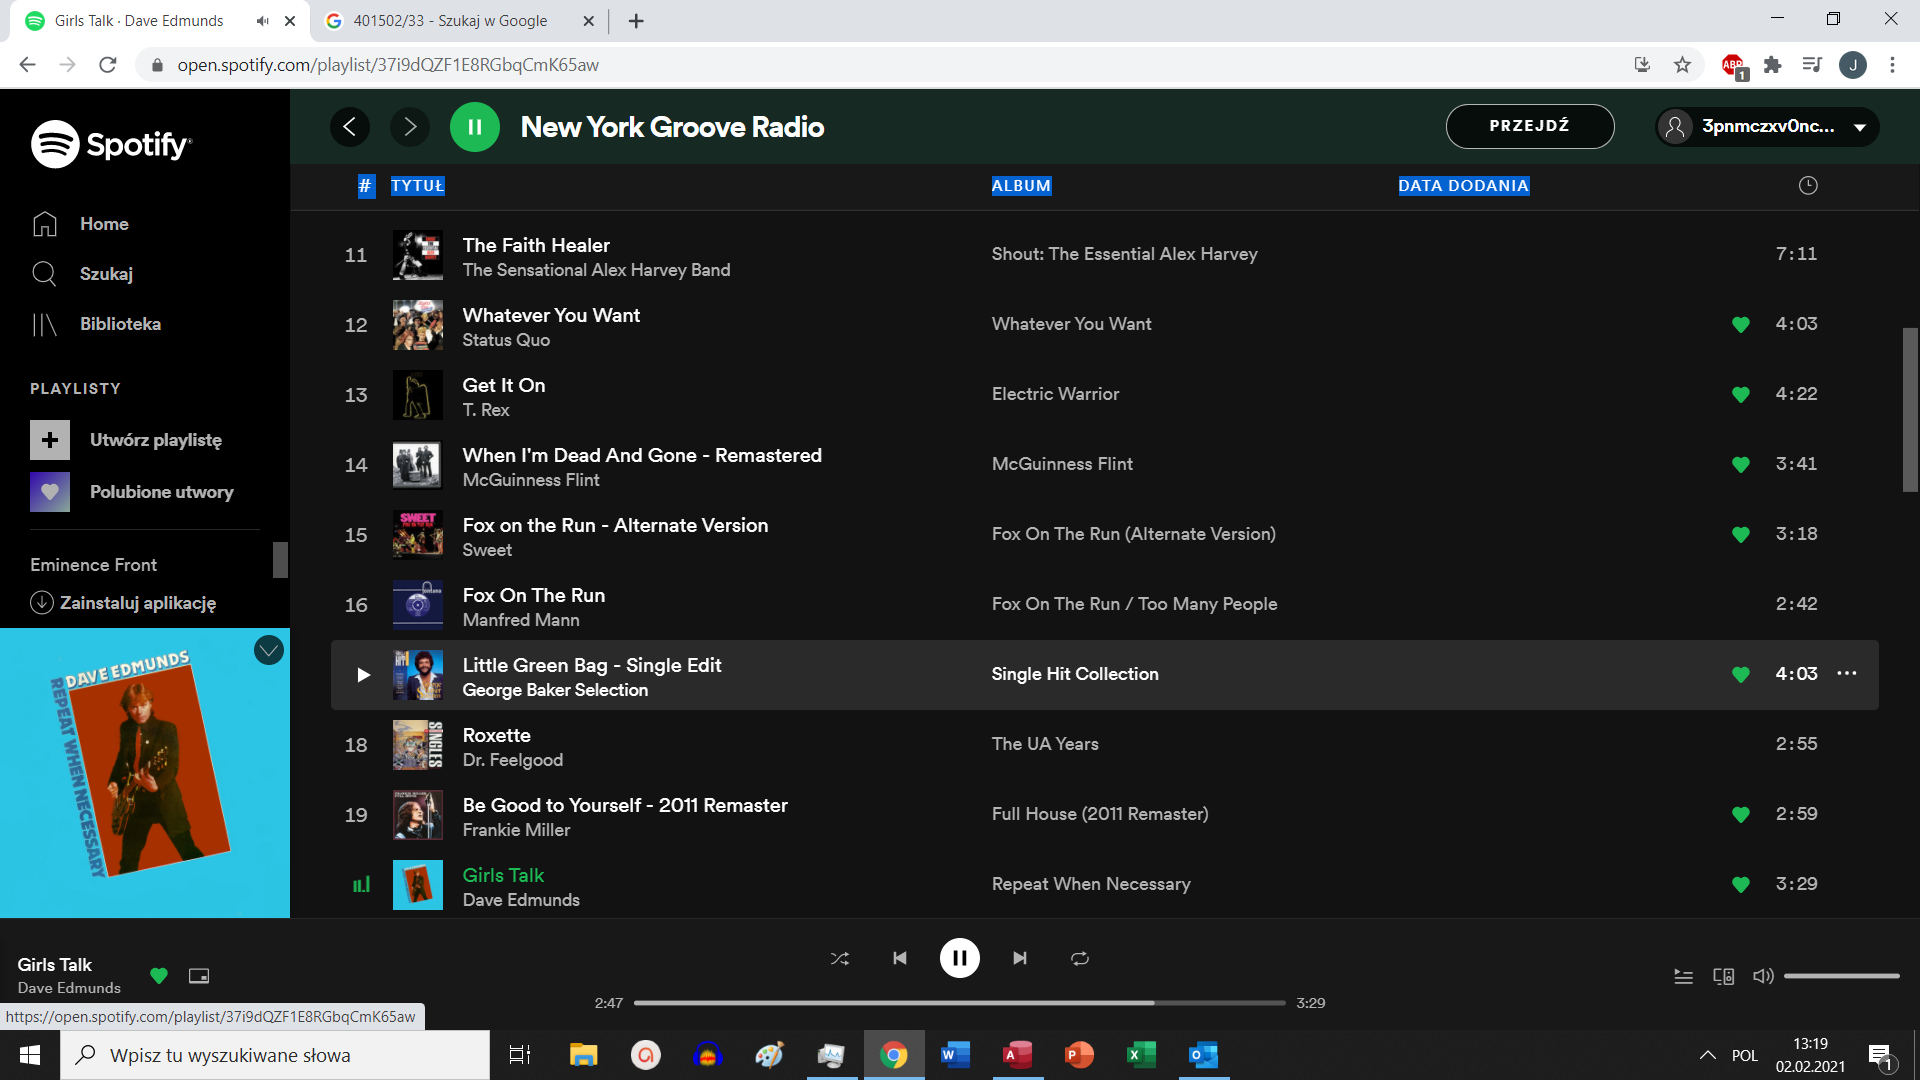The height and width of the screenshot is (1080, 1920).
Task: Click Girls Talk title in now playing bar
Action: tap(54, 965)
